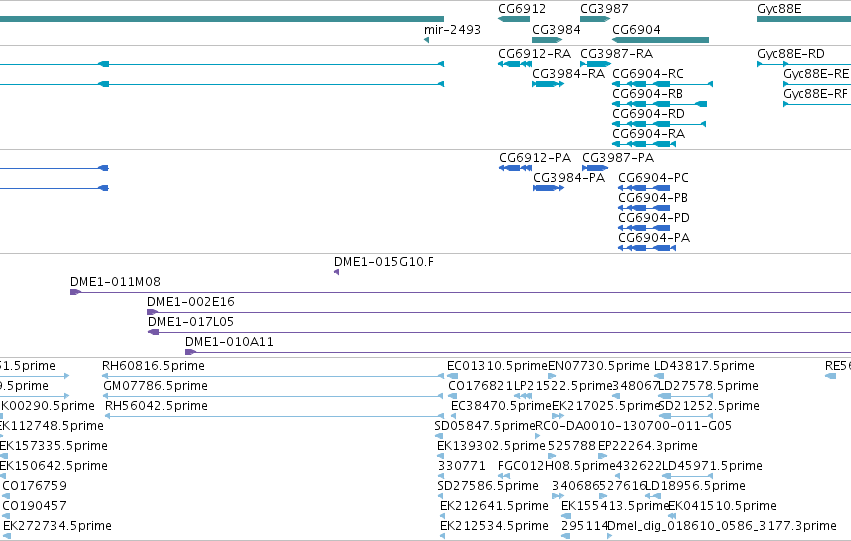
Task: Click feature CO176759
Action: pos(34,486)
